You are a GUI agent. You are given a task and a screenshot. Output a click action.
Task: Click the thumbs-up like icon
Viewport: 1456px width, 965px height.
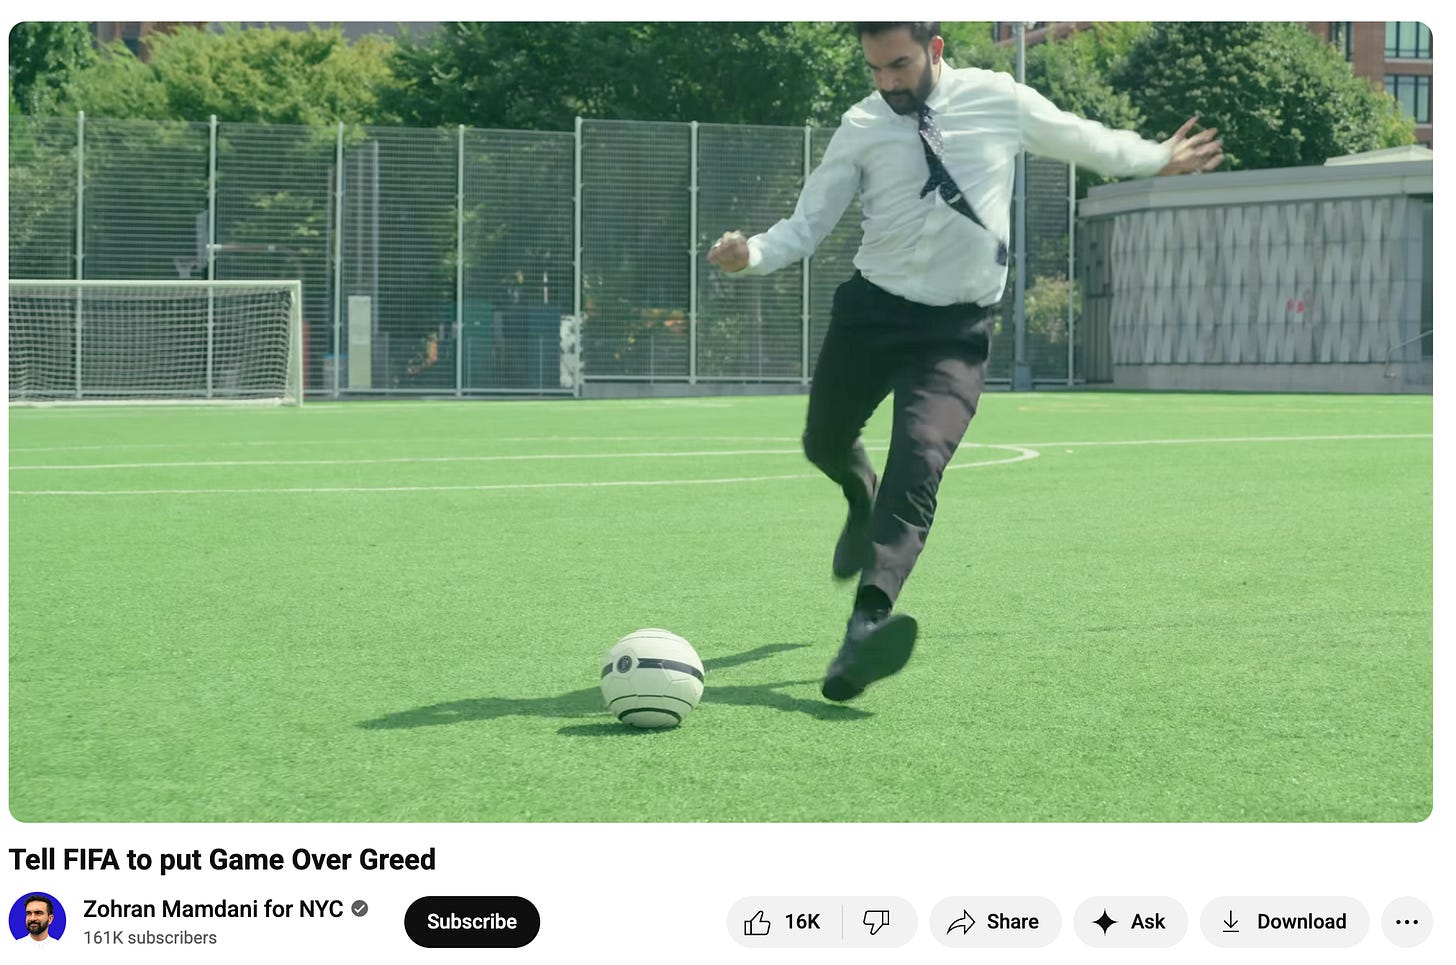pyautogui.click(x=757, y=922)
